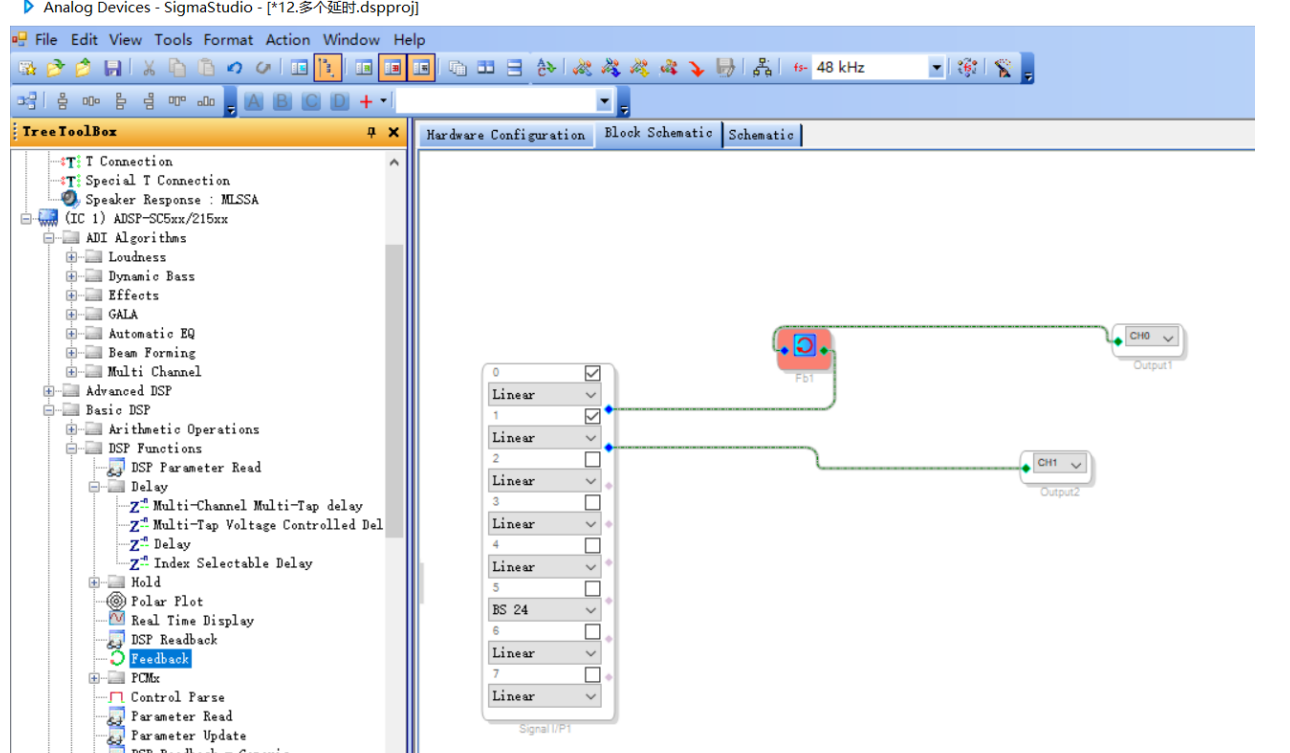Collapse the Delay folder
The height and width of the screenshot is (753, 1290).
point(95,487)
